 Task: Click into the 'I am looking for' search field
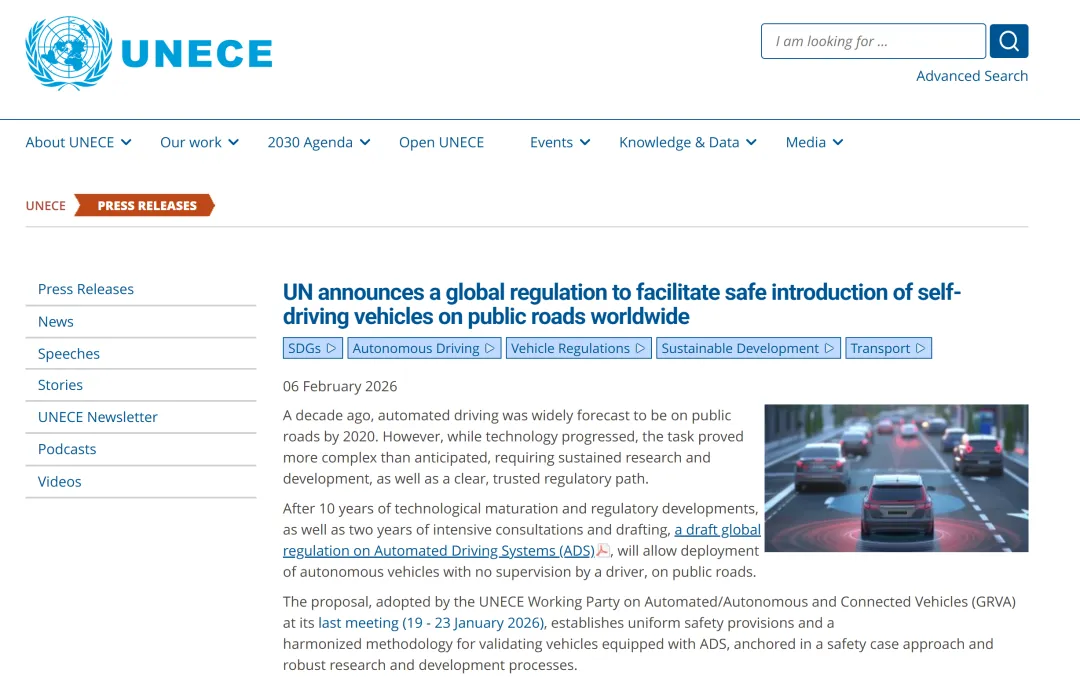pos(873,41)
